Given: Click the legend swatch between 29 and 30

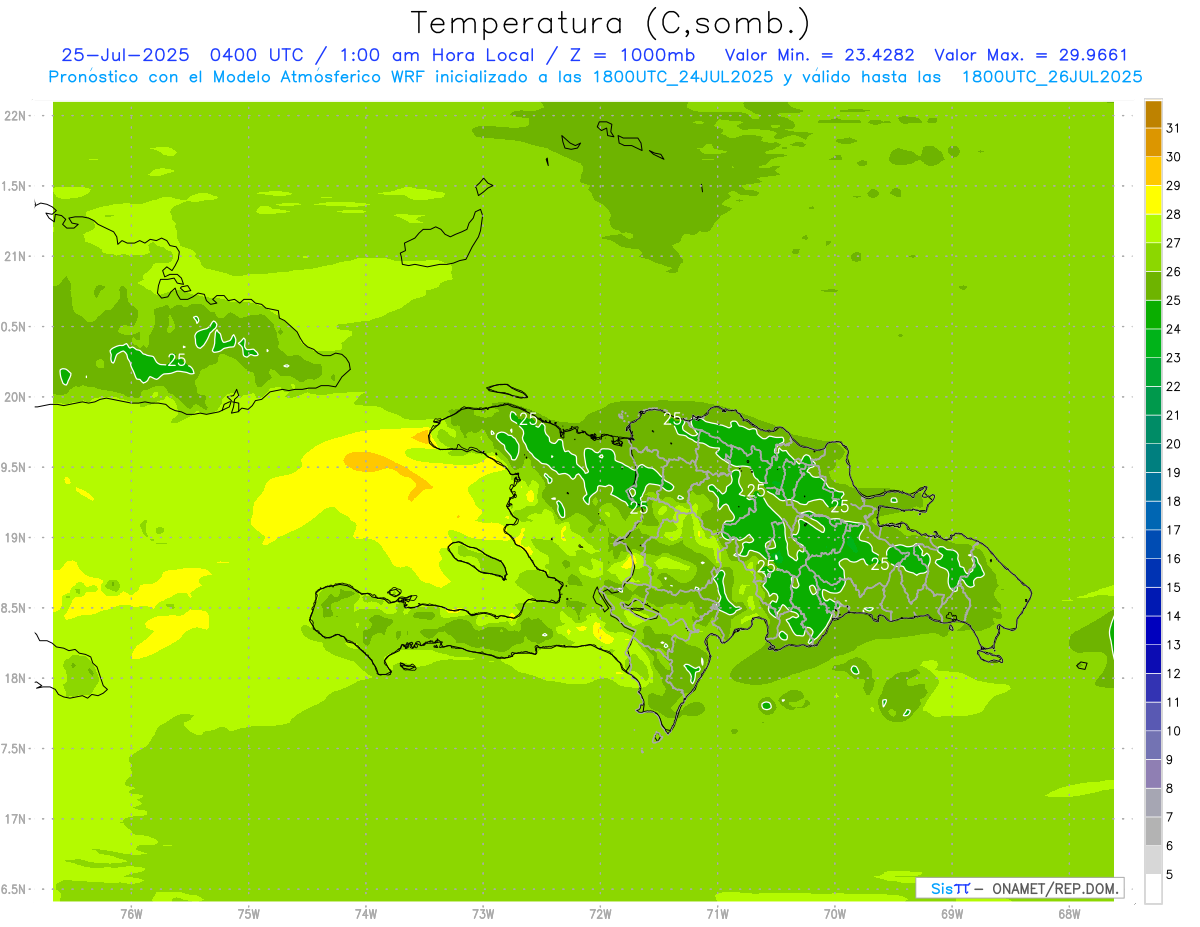Looking at the screenshot, I should [x=1153, y=171].
